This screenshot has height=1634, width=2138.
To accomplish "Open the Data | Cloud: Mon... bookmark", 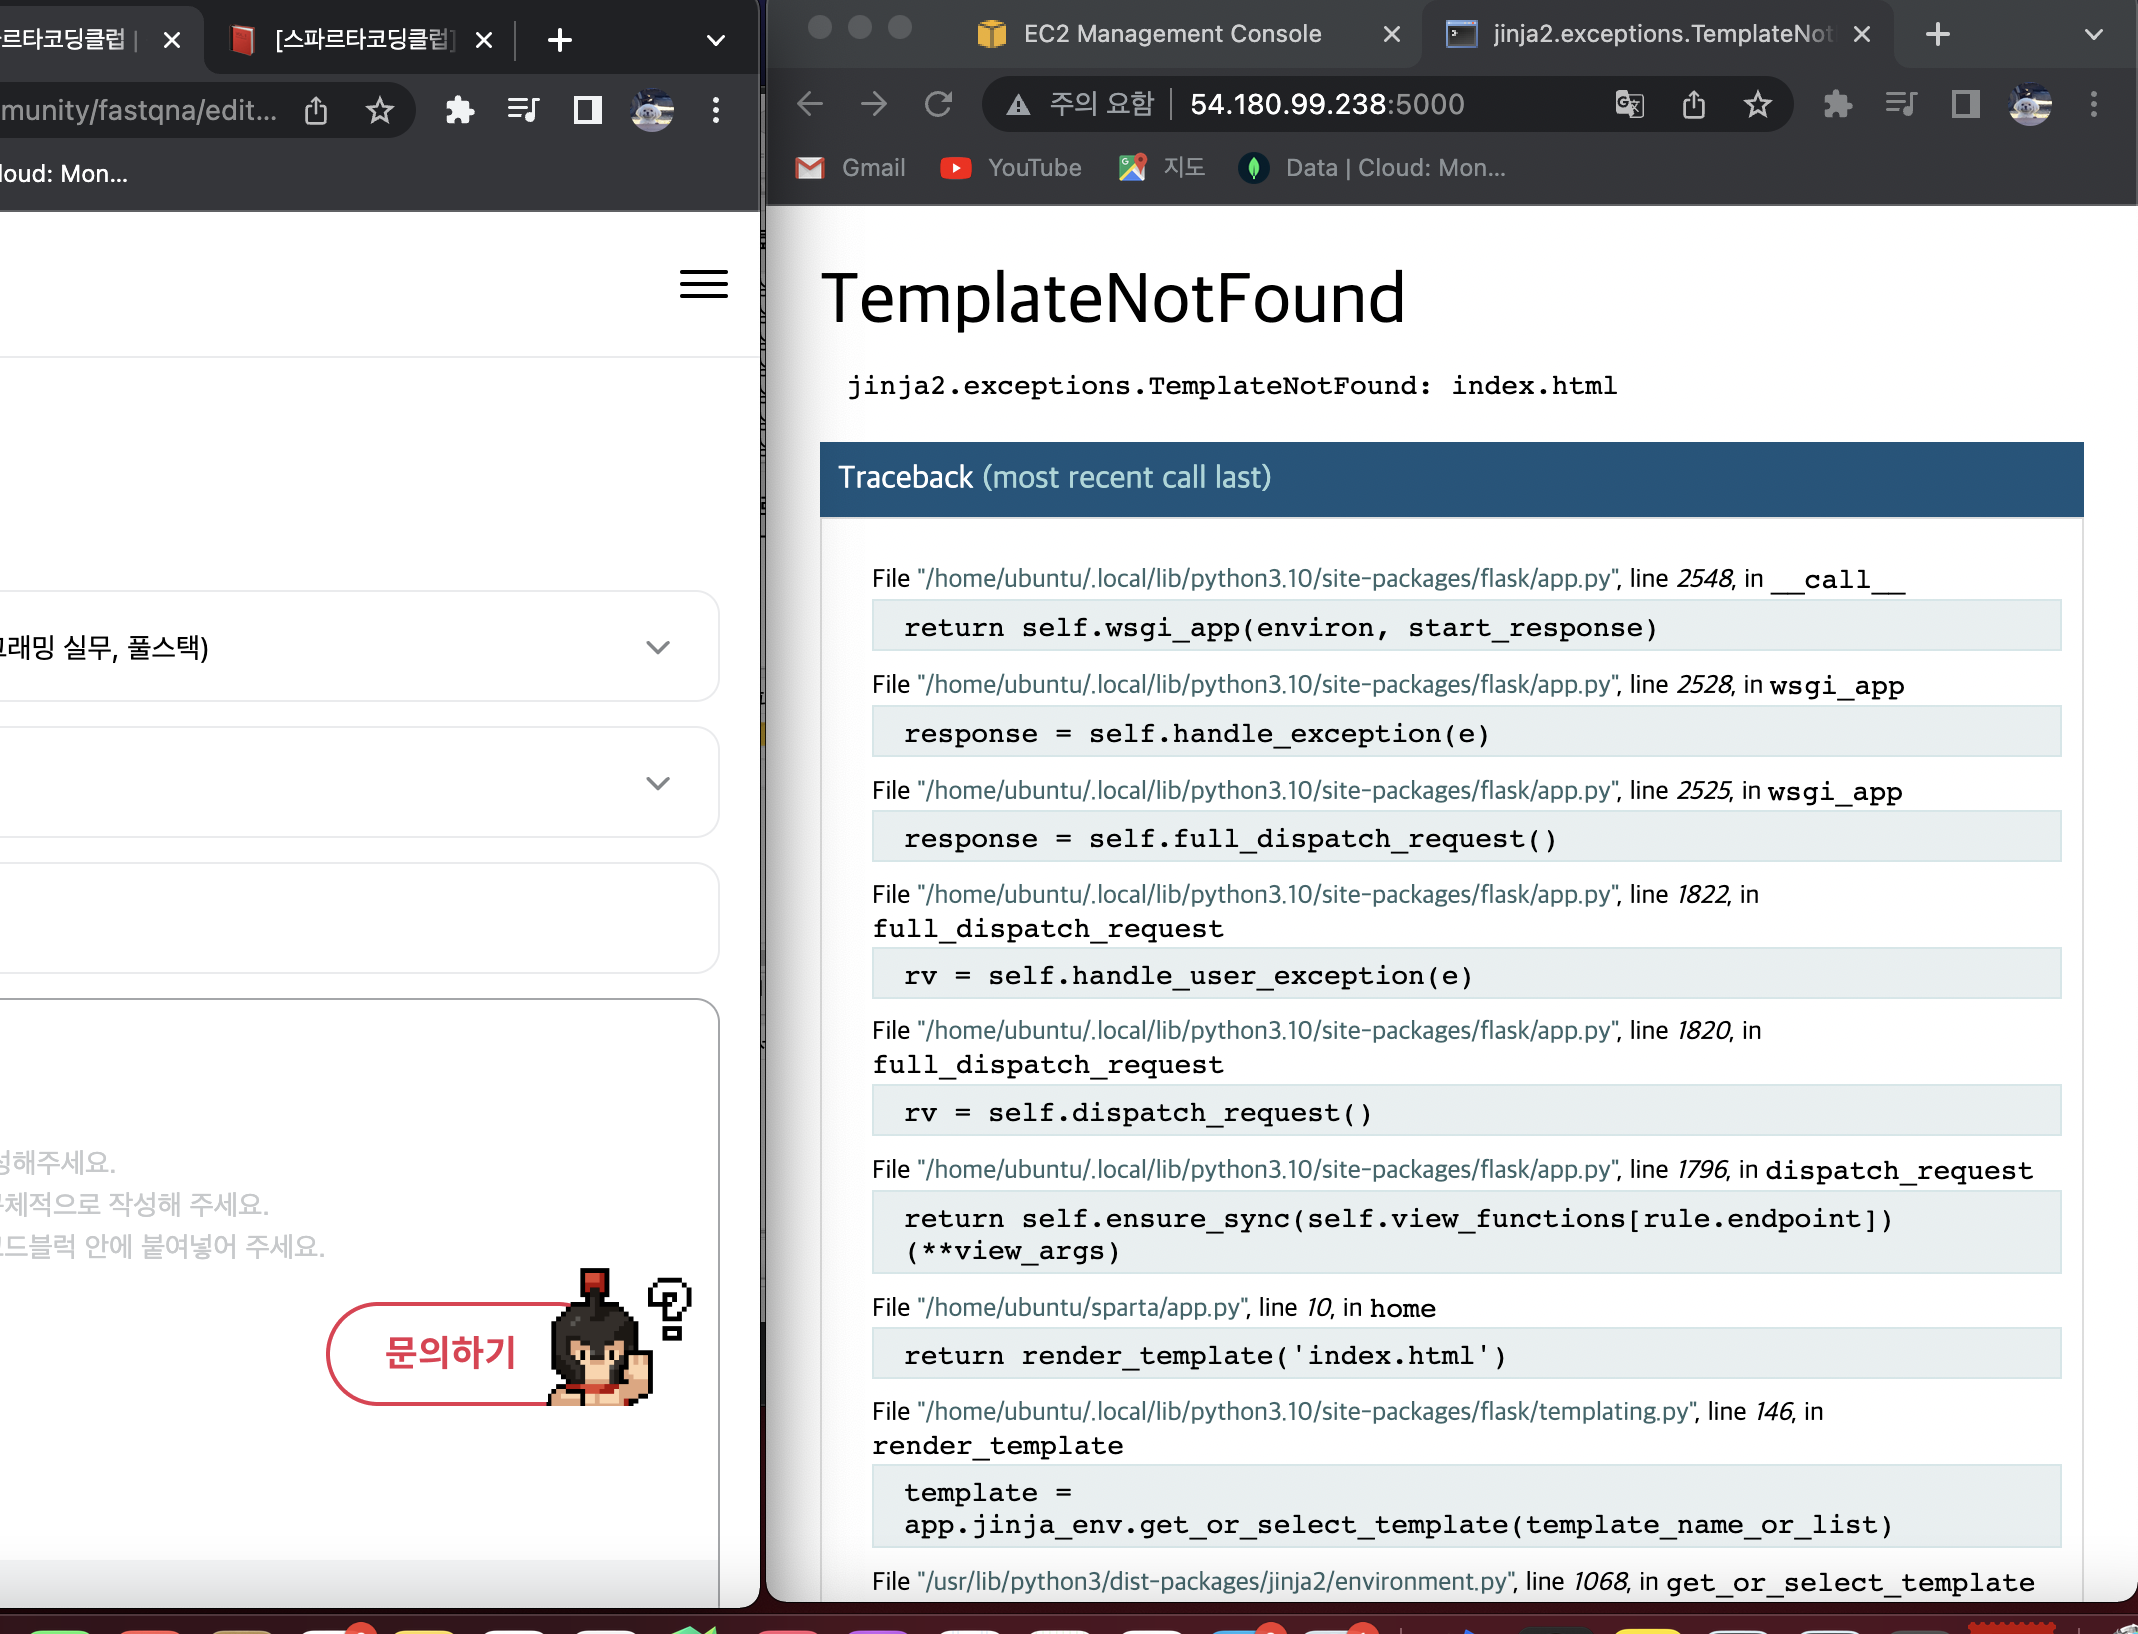I will [1372, 168].
